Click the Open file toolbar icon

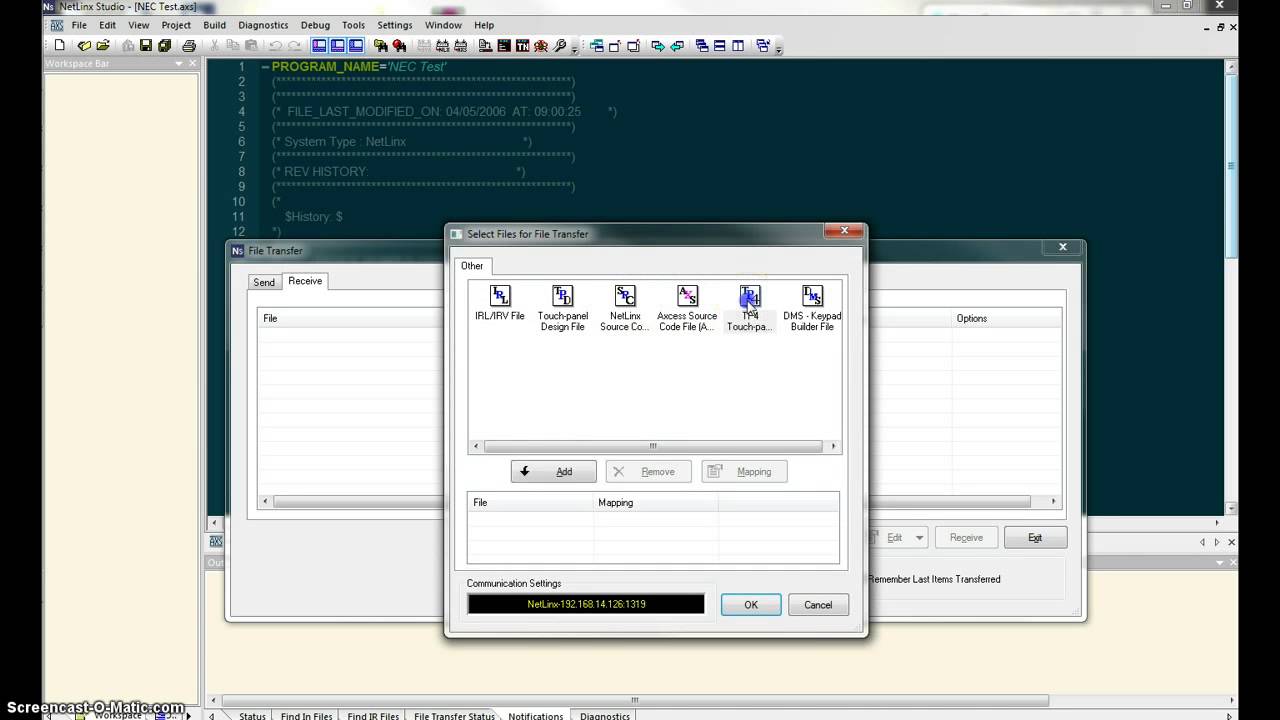(84, 45)
